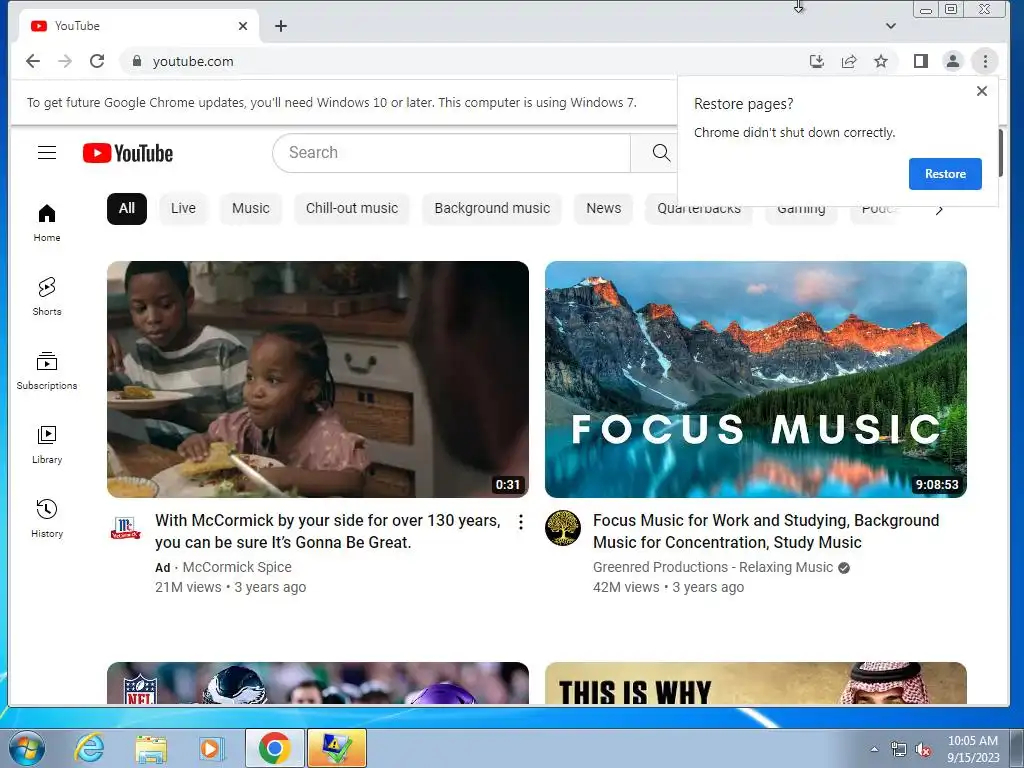
Task: Open McCormick ad video title
Action: click(328, 532)
